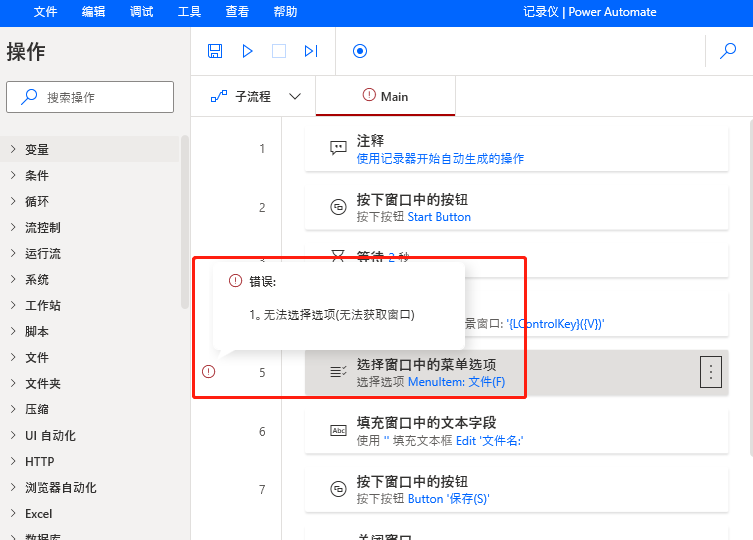Click the button-press icon of step 2
The image size is (753, 540).
[x=338, y=207]
